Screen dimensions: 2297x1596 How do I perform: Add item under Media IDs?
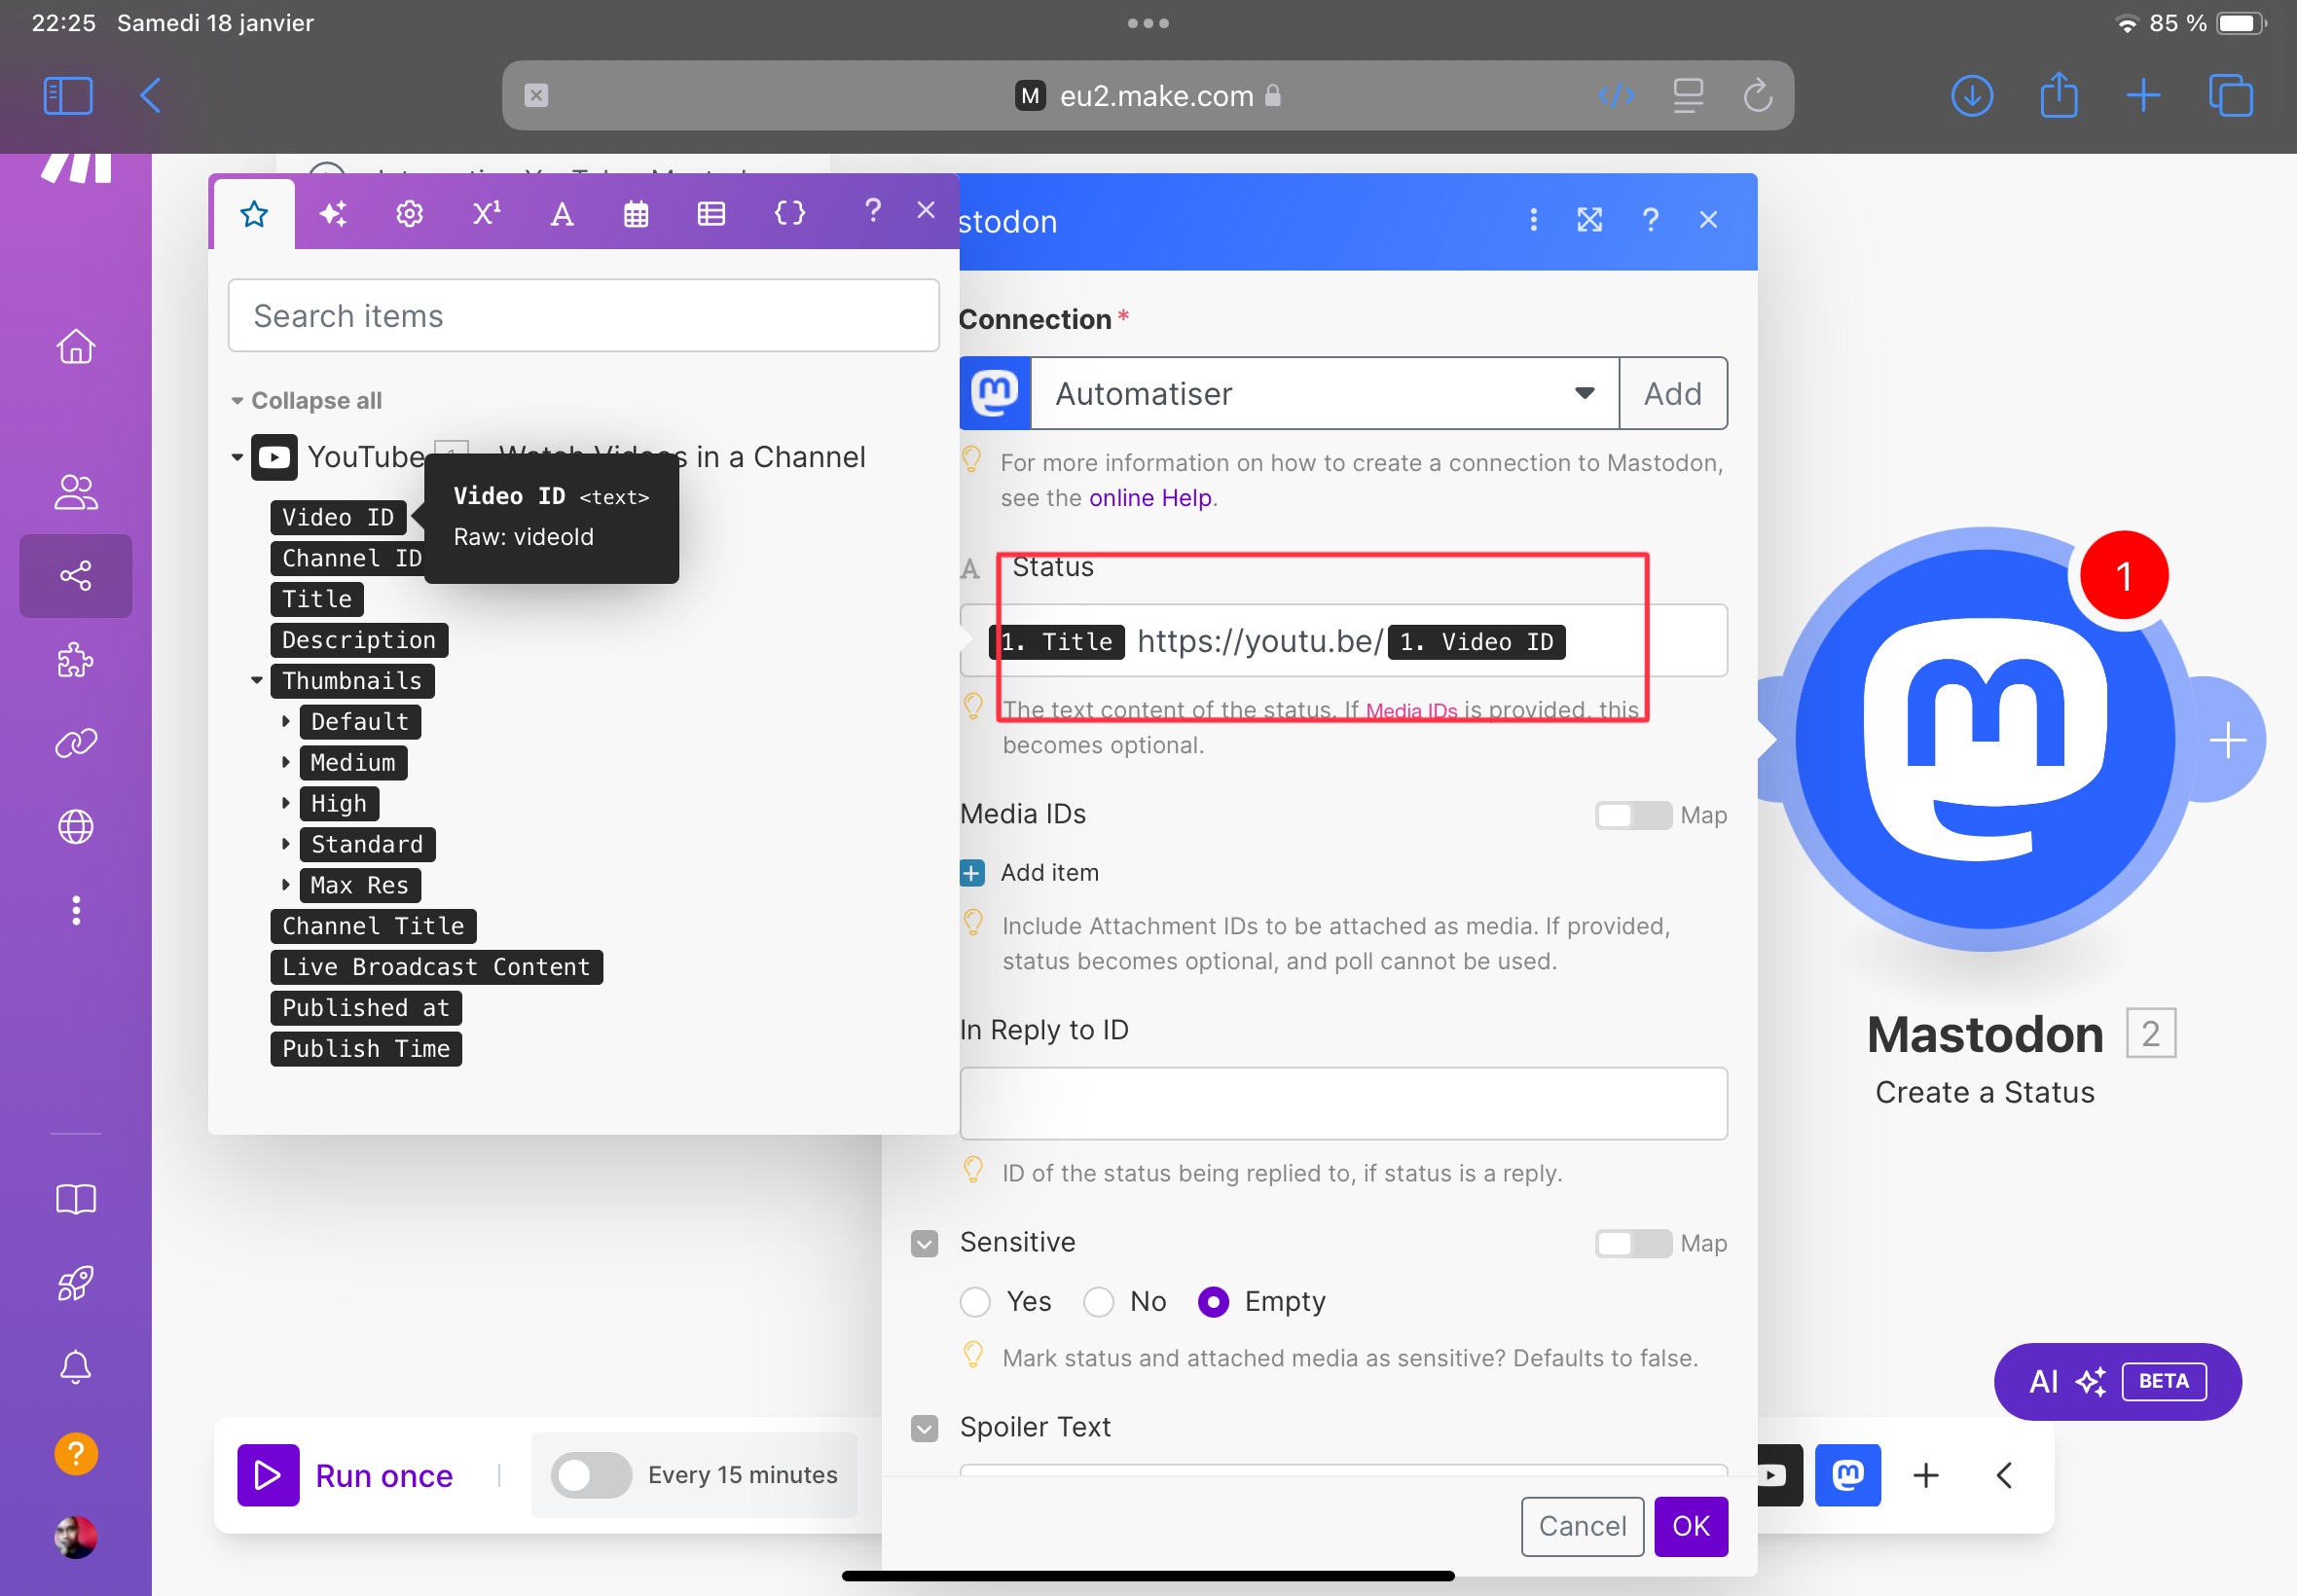[x=1029, y=872]
